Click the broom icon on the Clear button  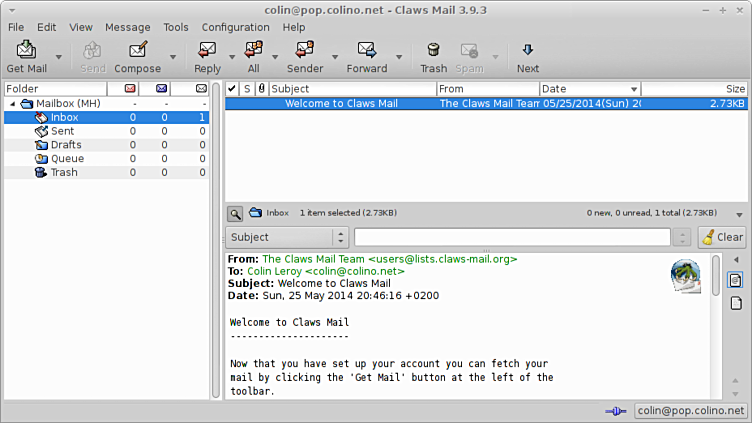pyautogui.click(x=708, y=237)
